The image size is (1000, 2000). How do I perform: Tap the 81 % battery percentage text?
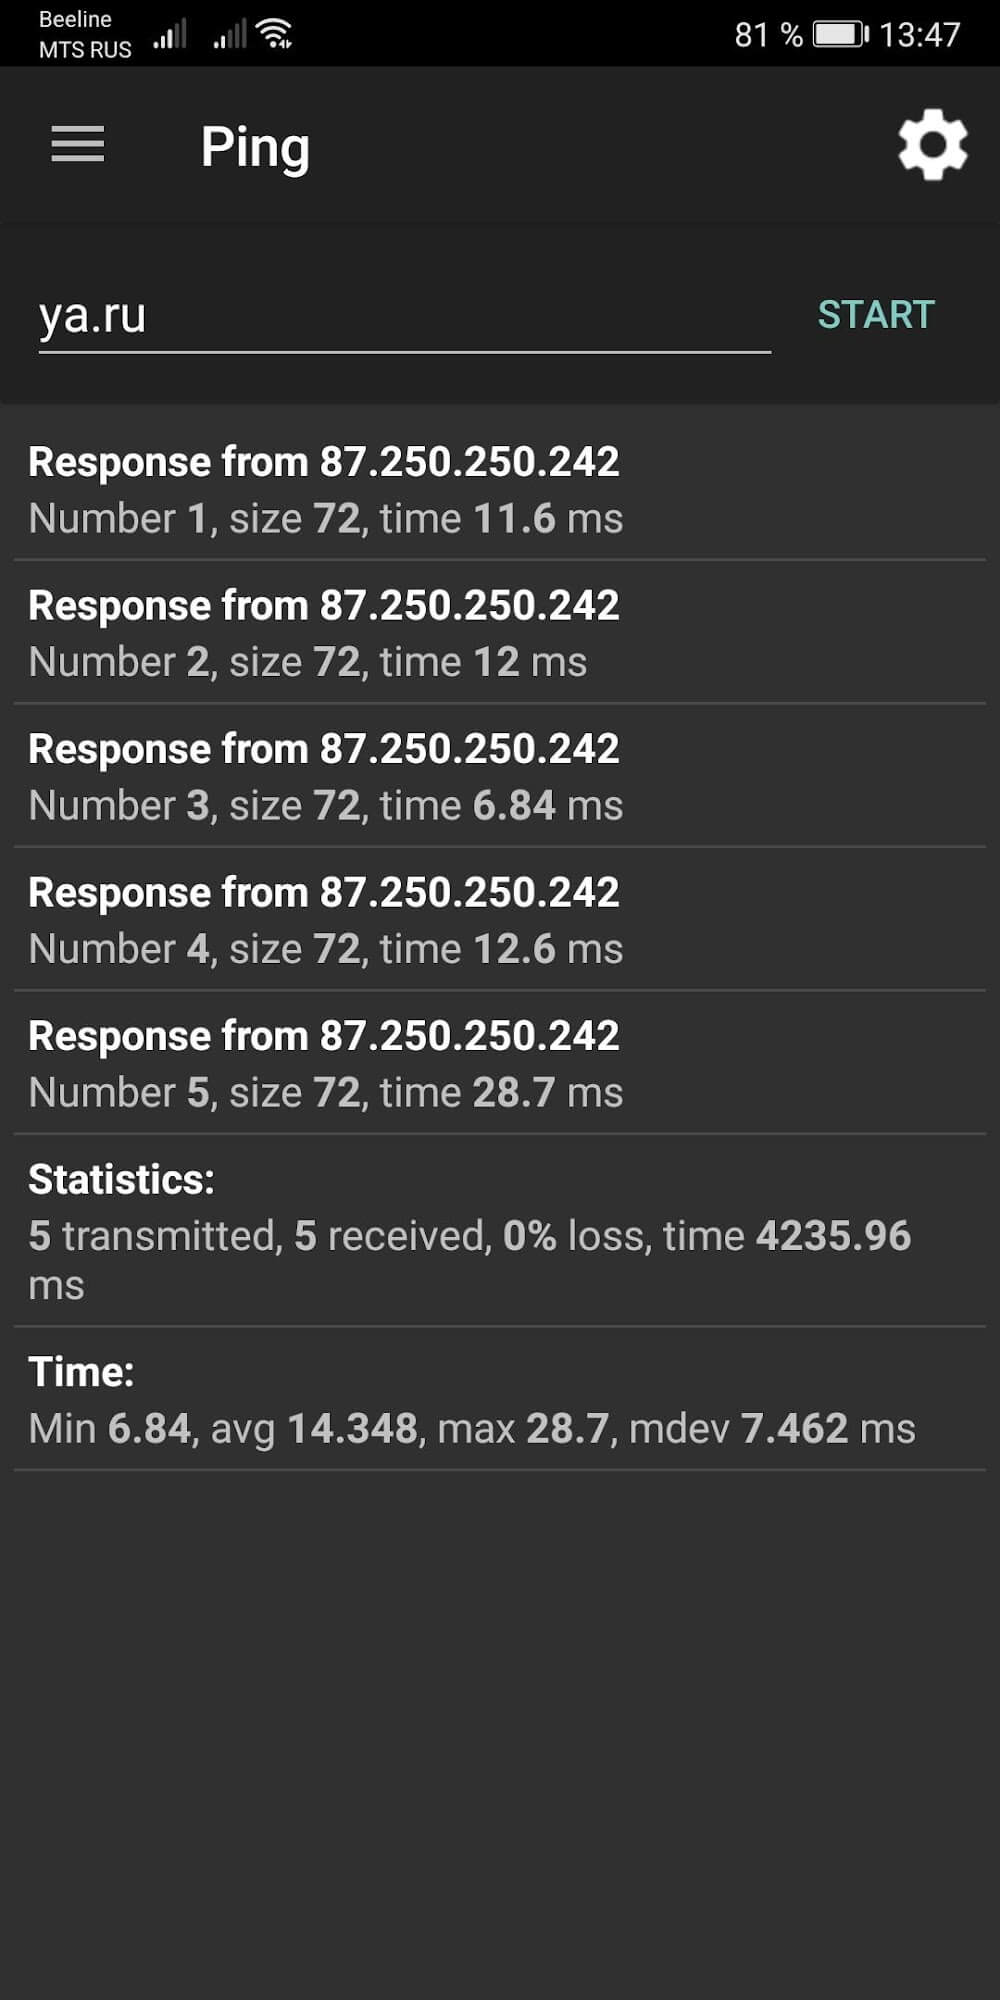[767, 35]
